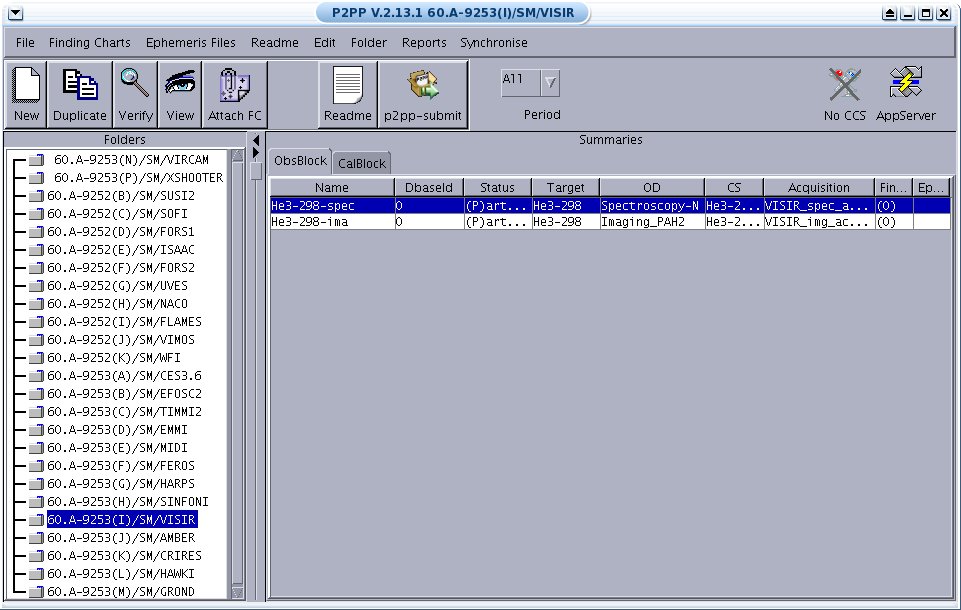Select folder 60.A-9253(J)/SM/AMBER

click(121, 538)
